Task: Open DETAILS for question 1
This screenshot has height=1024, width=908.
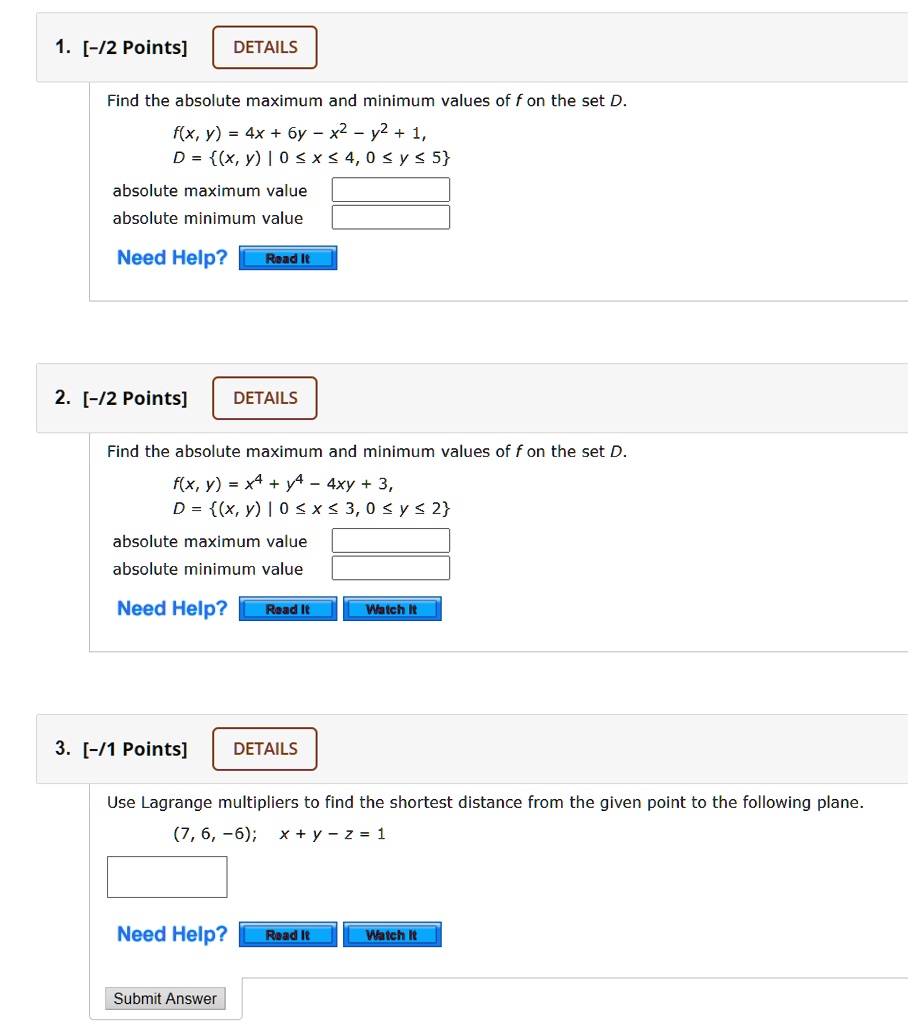Action: (x=264, y=46)
